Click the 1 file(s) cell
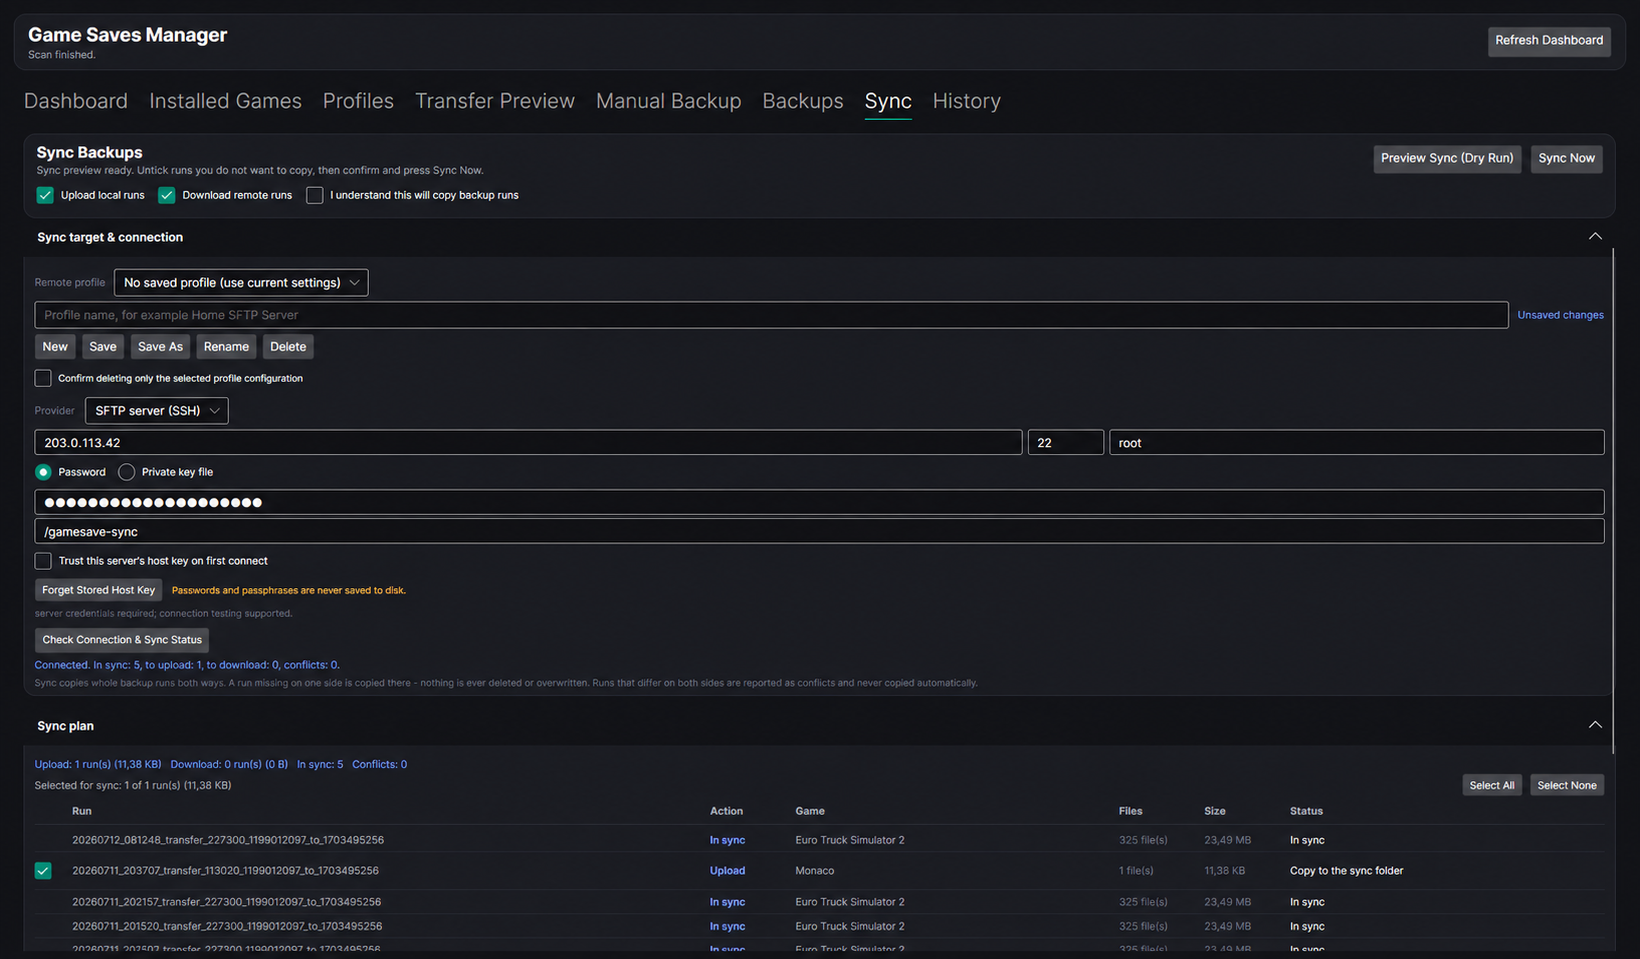The height and width of the screenshot is (959, 1640). tap(1136, 871)
